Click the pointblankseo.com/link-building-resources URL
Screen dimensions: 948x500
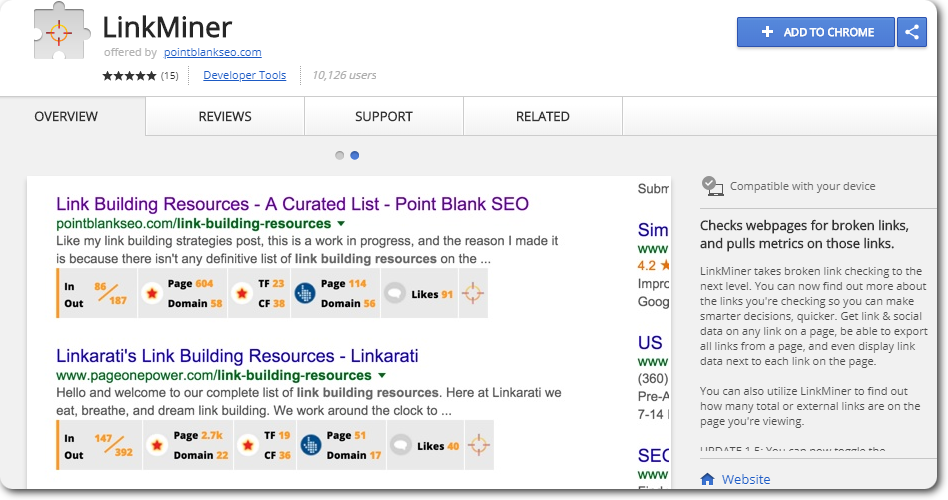click(x=193, y=224)
